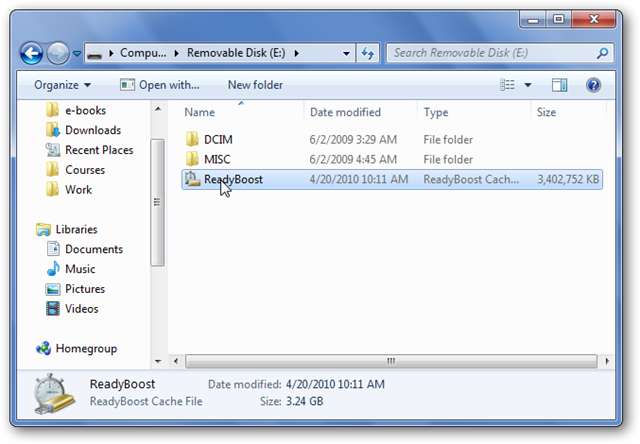Click the Homegroup icon

(x=43, y=348)
